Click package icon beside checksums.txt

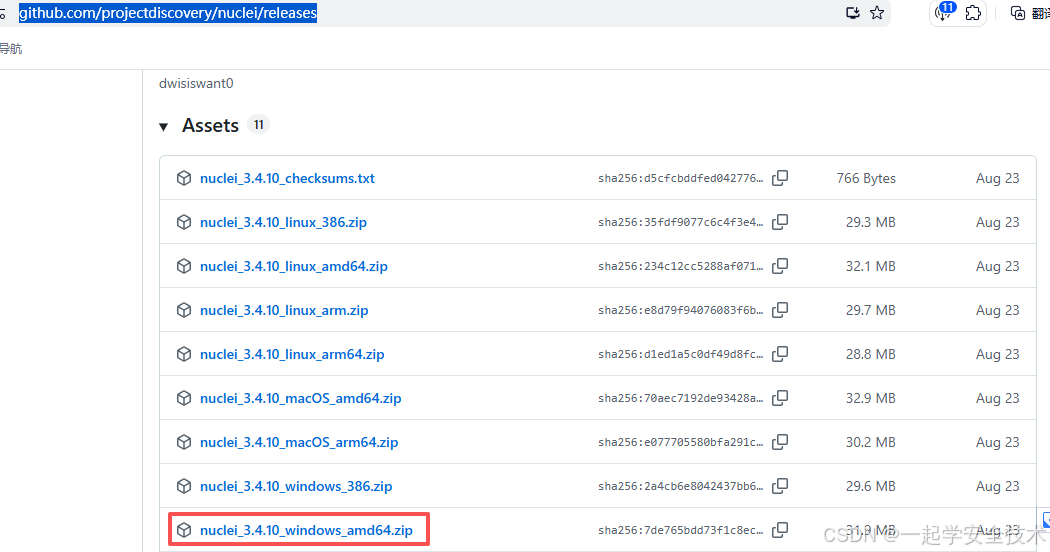point(183,178)
